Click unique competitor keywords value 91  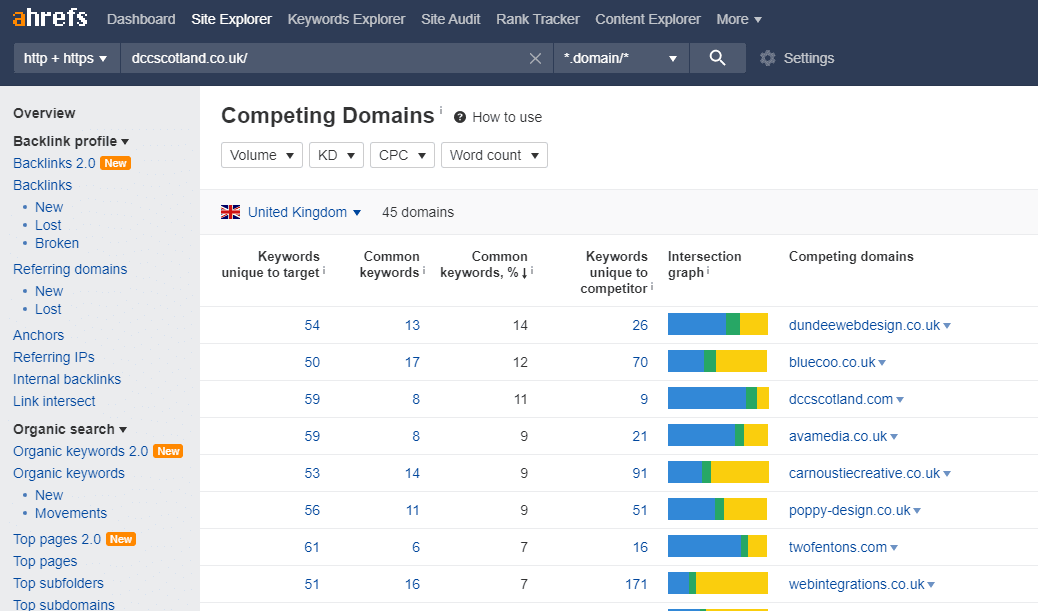coord(640,473)
